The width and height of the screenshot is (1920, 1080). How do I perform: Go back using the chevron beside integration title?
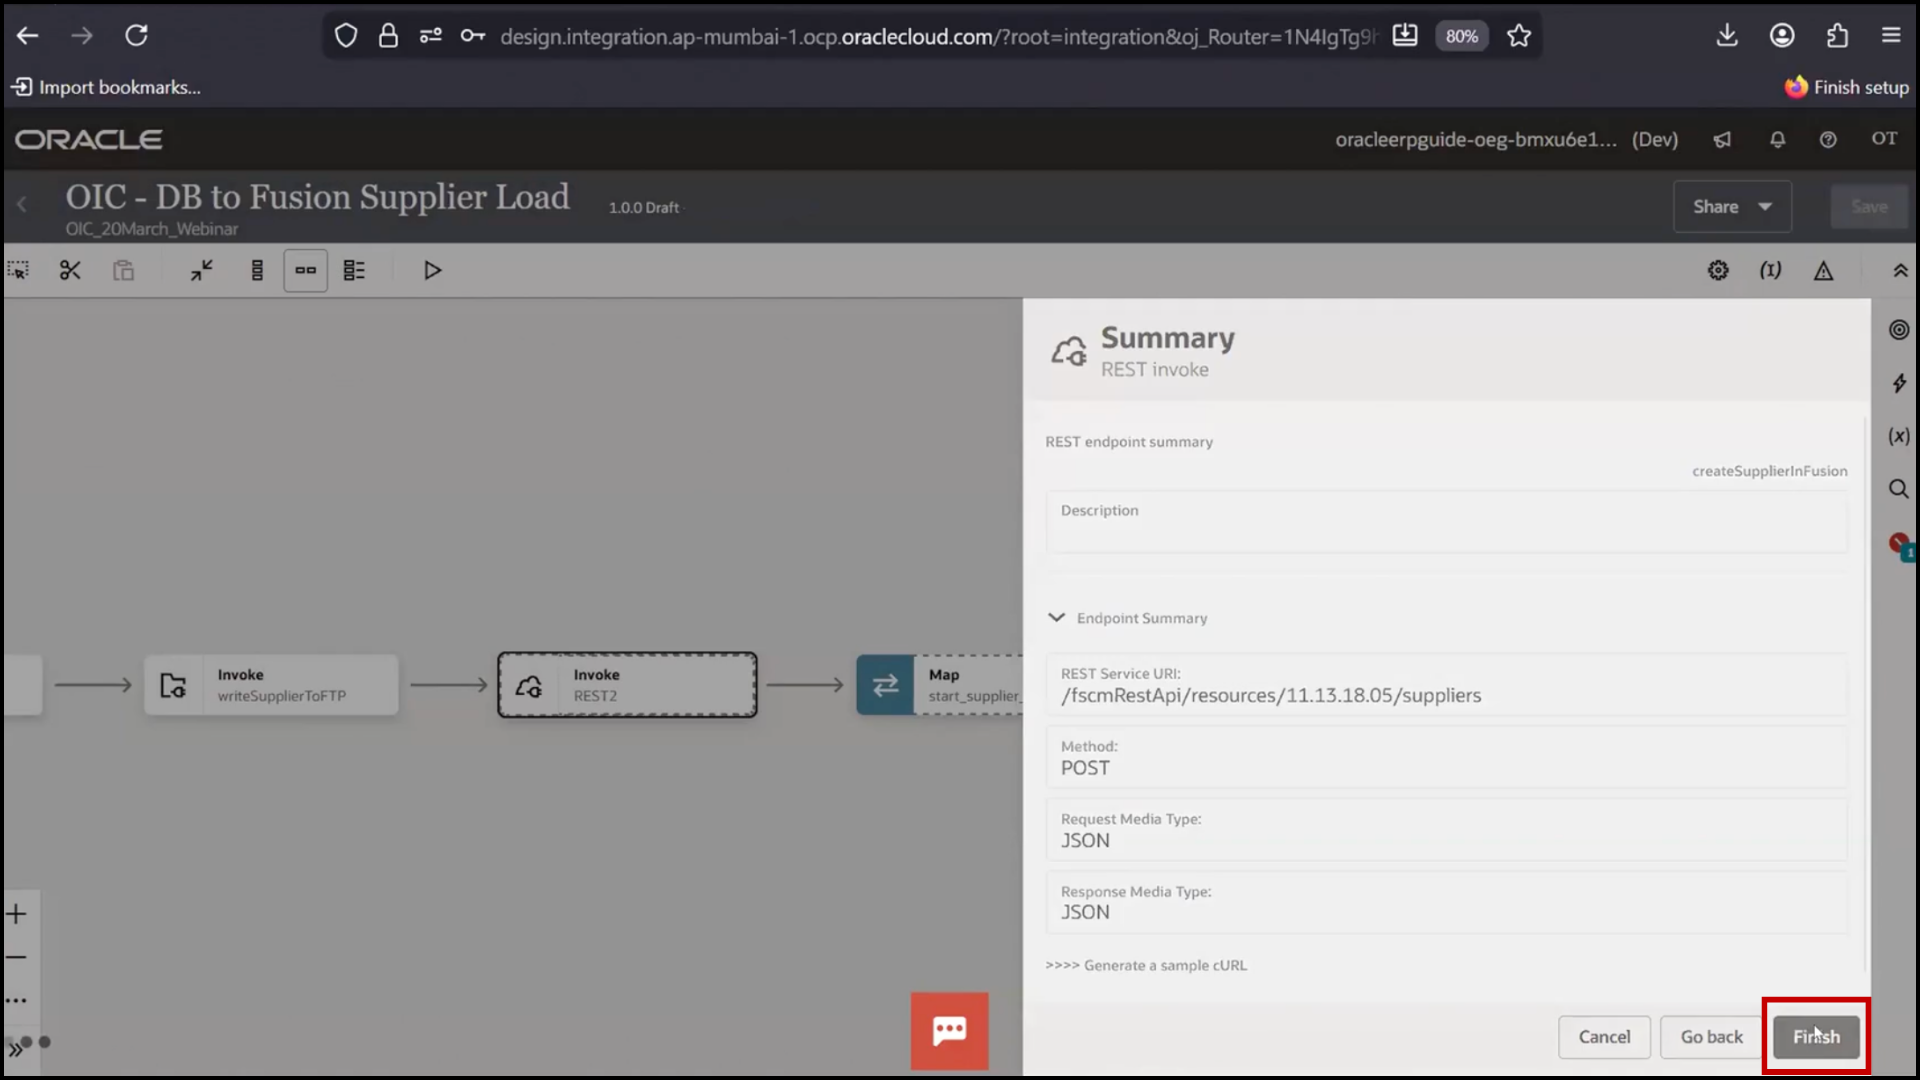click(22, 205)
